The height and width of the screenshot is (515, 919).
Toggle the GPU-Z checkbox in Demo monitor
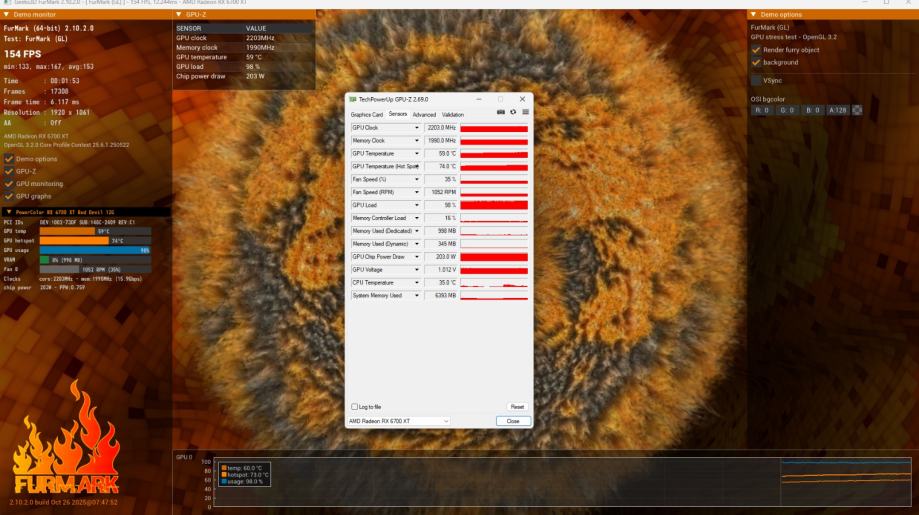tap(9, 171)
